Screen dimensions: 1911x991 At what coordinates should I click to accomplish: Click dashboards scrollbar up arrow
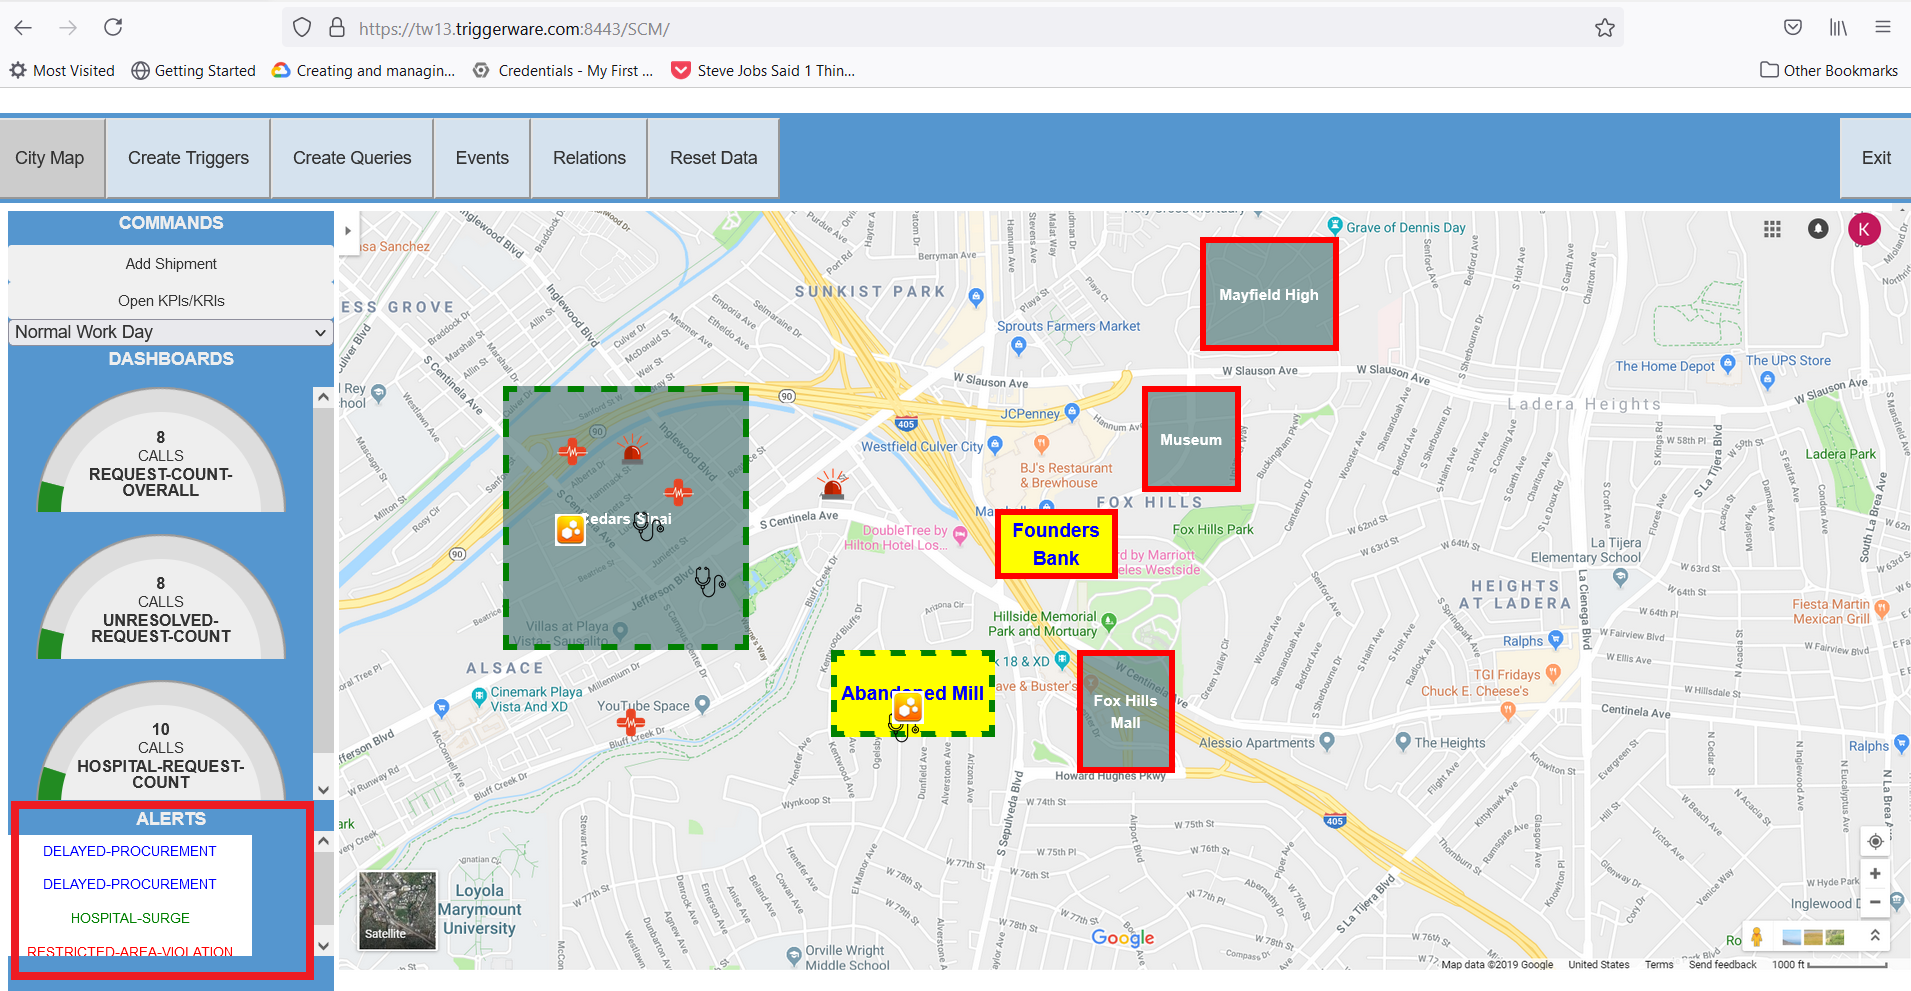[x=323, y=398]
